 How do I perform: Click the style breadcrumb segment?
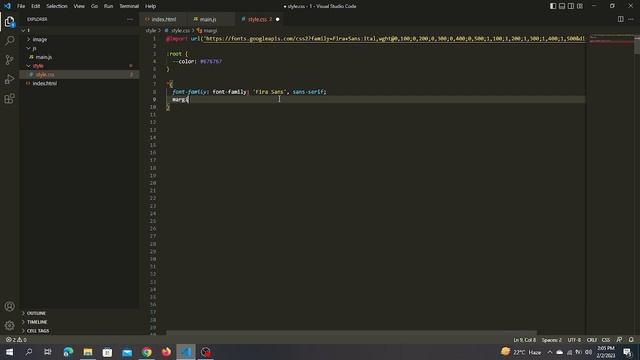[151, 31]
